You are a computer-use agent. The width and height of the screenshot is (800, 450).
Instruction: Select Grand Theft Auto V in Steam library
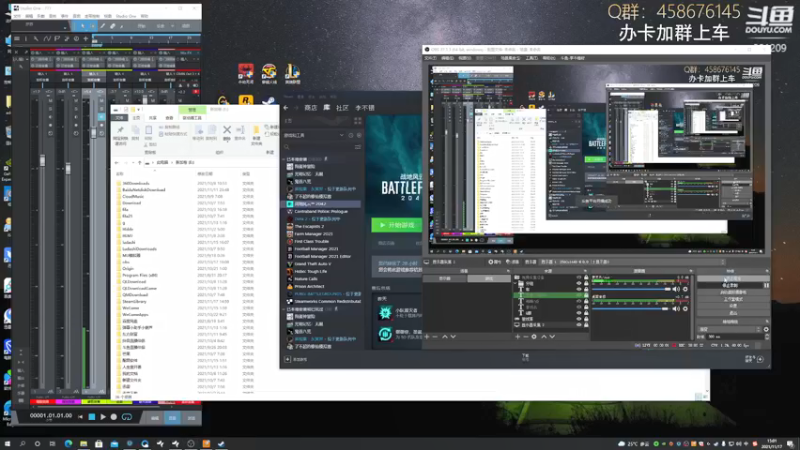312,264
